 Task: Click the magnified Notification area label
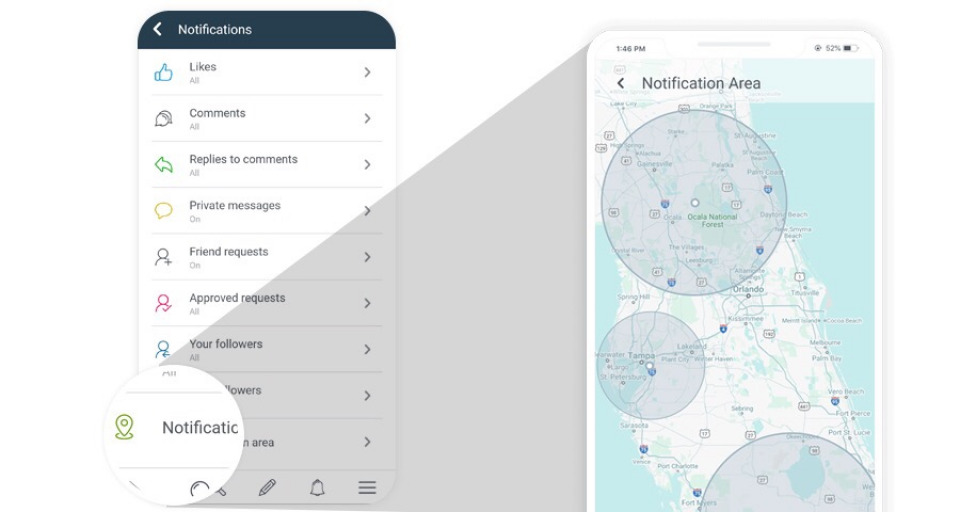click(x=200, y=427)
